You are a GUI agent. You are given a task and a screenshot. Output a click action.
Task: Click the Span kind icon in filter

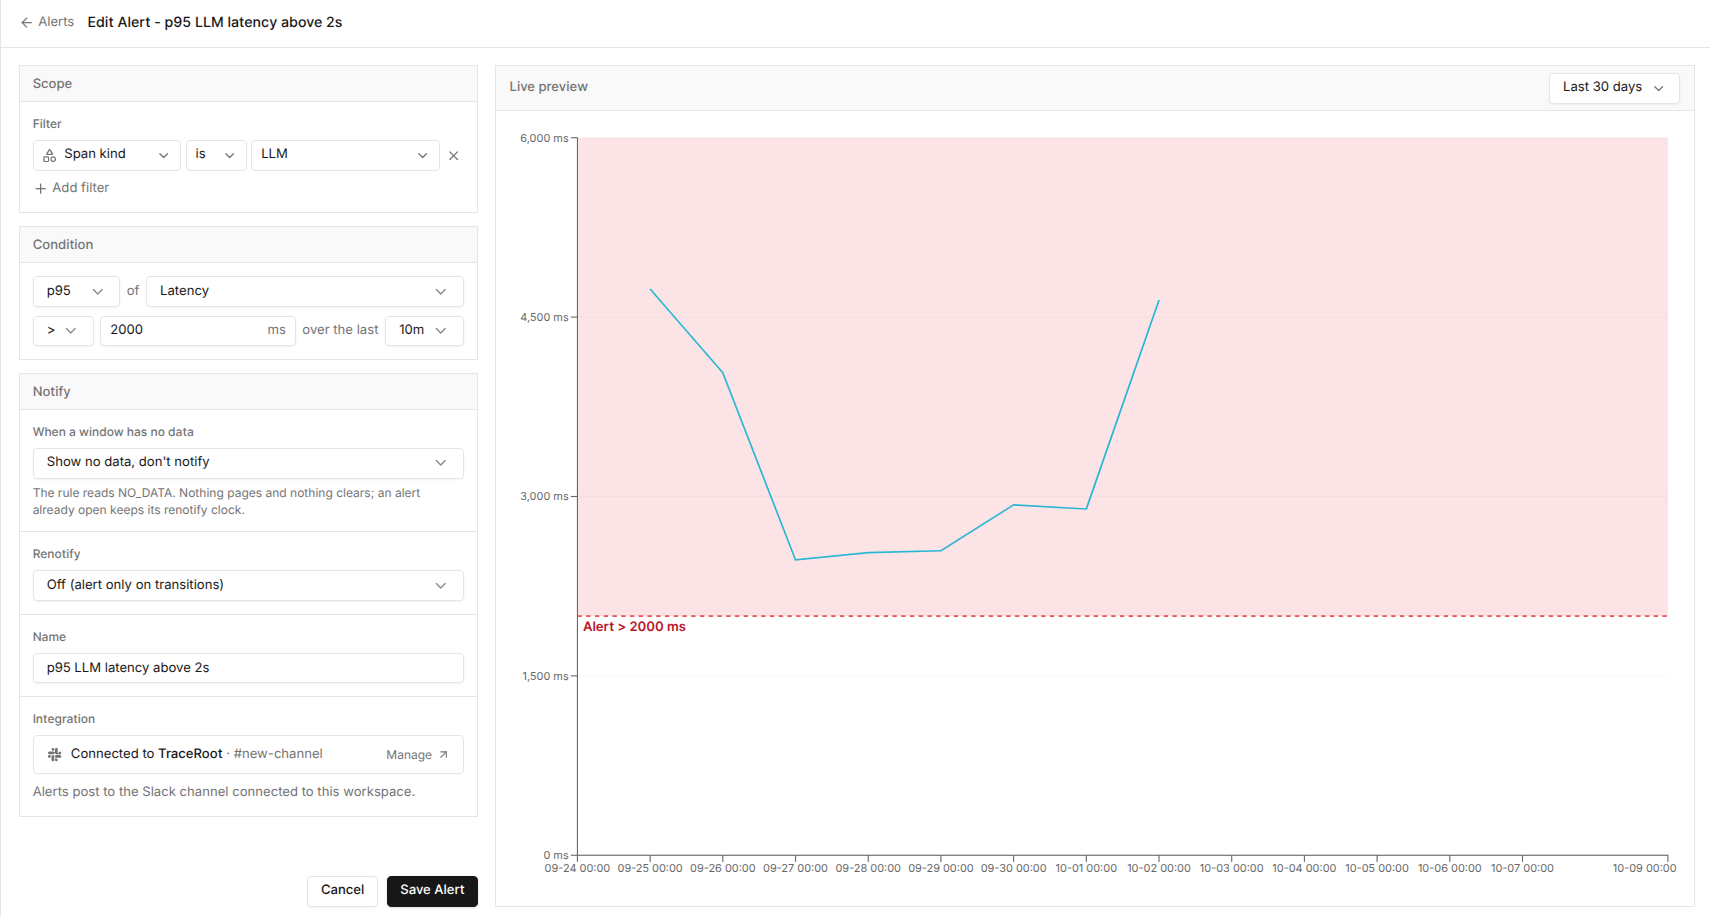49,155
